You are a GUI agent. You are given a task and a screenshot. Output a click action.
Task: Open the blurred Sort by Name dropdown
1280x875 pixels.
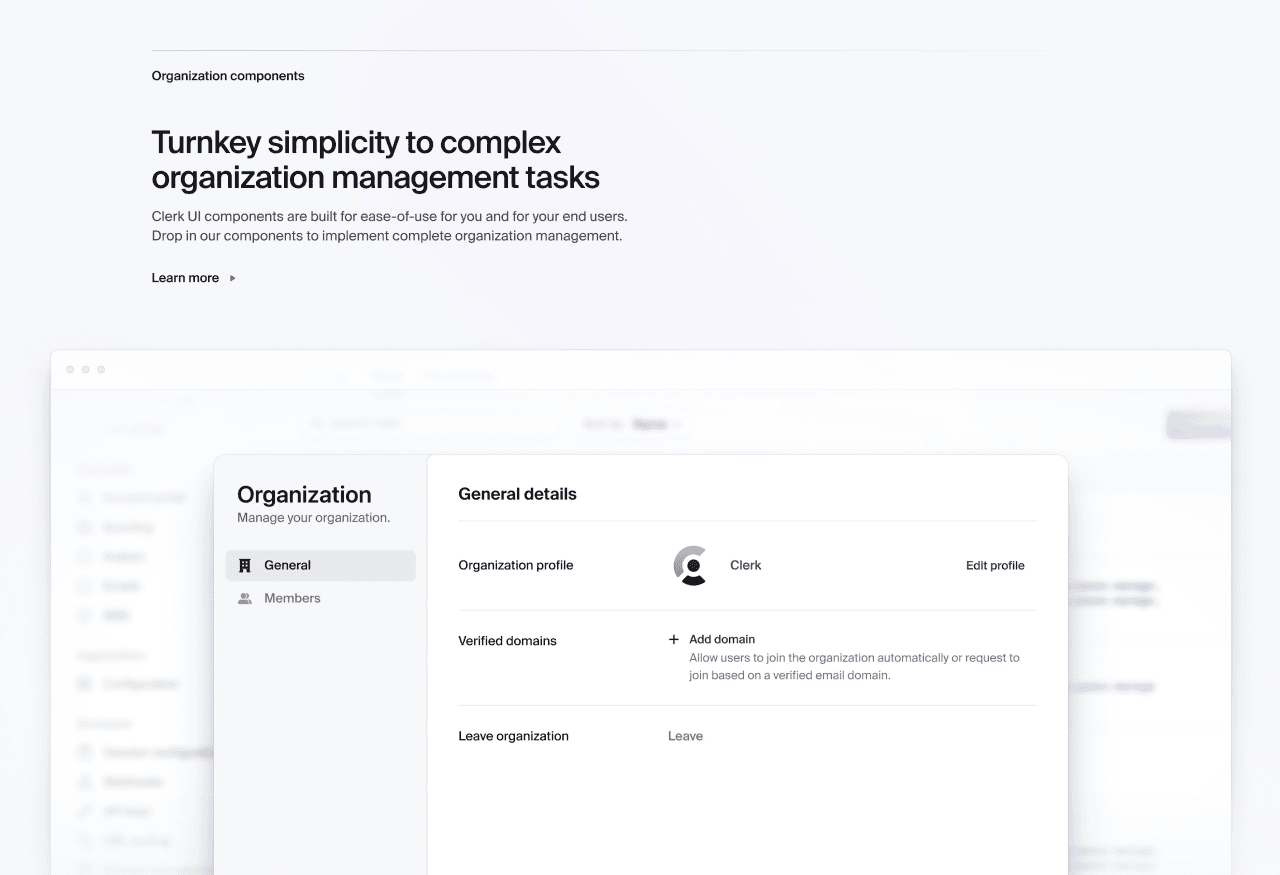(633, 424)
